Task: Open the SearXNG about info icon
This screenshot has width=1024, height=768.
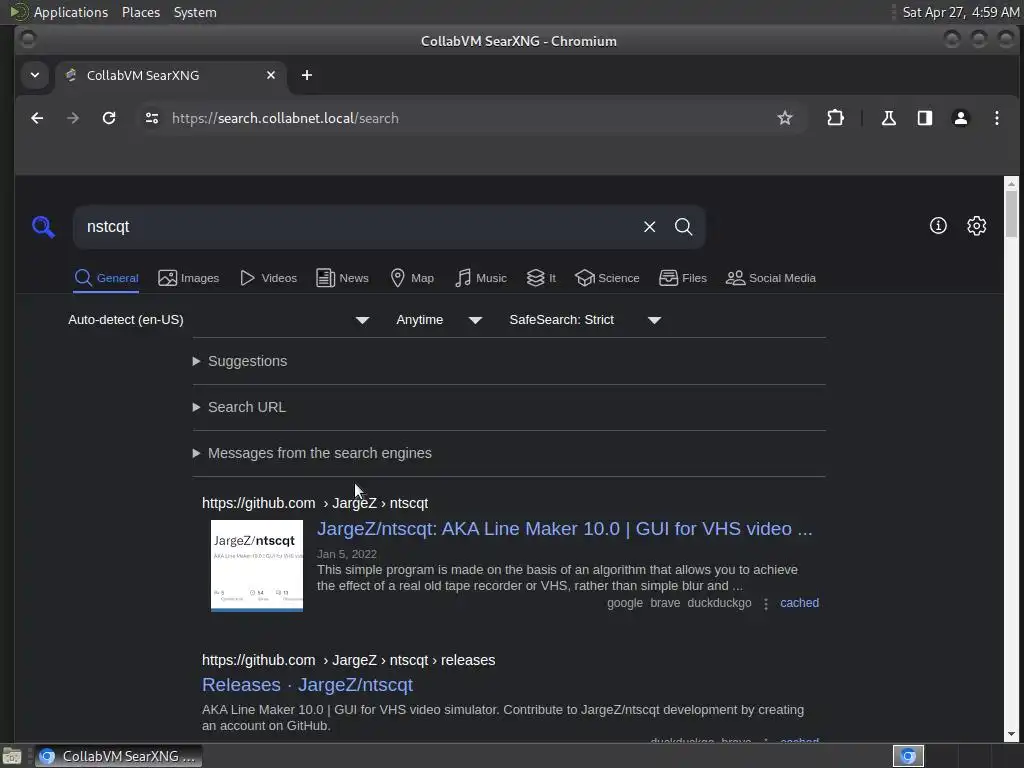Action: (938, 226)
